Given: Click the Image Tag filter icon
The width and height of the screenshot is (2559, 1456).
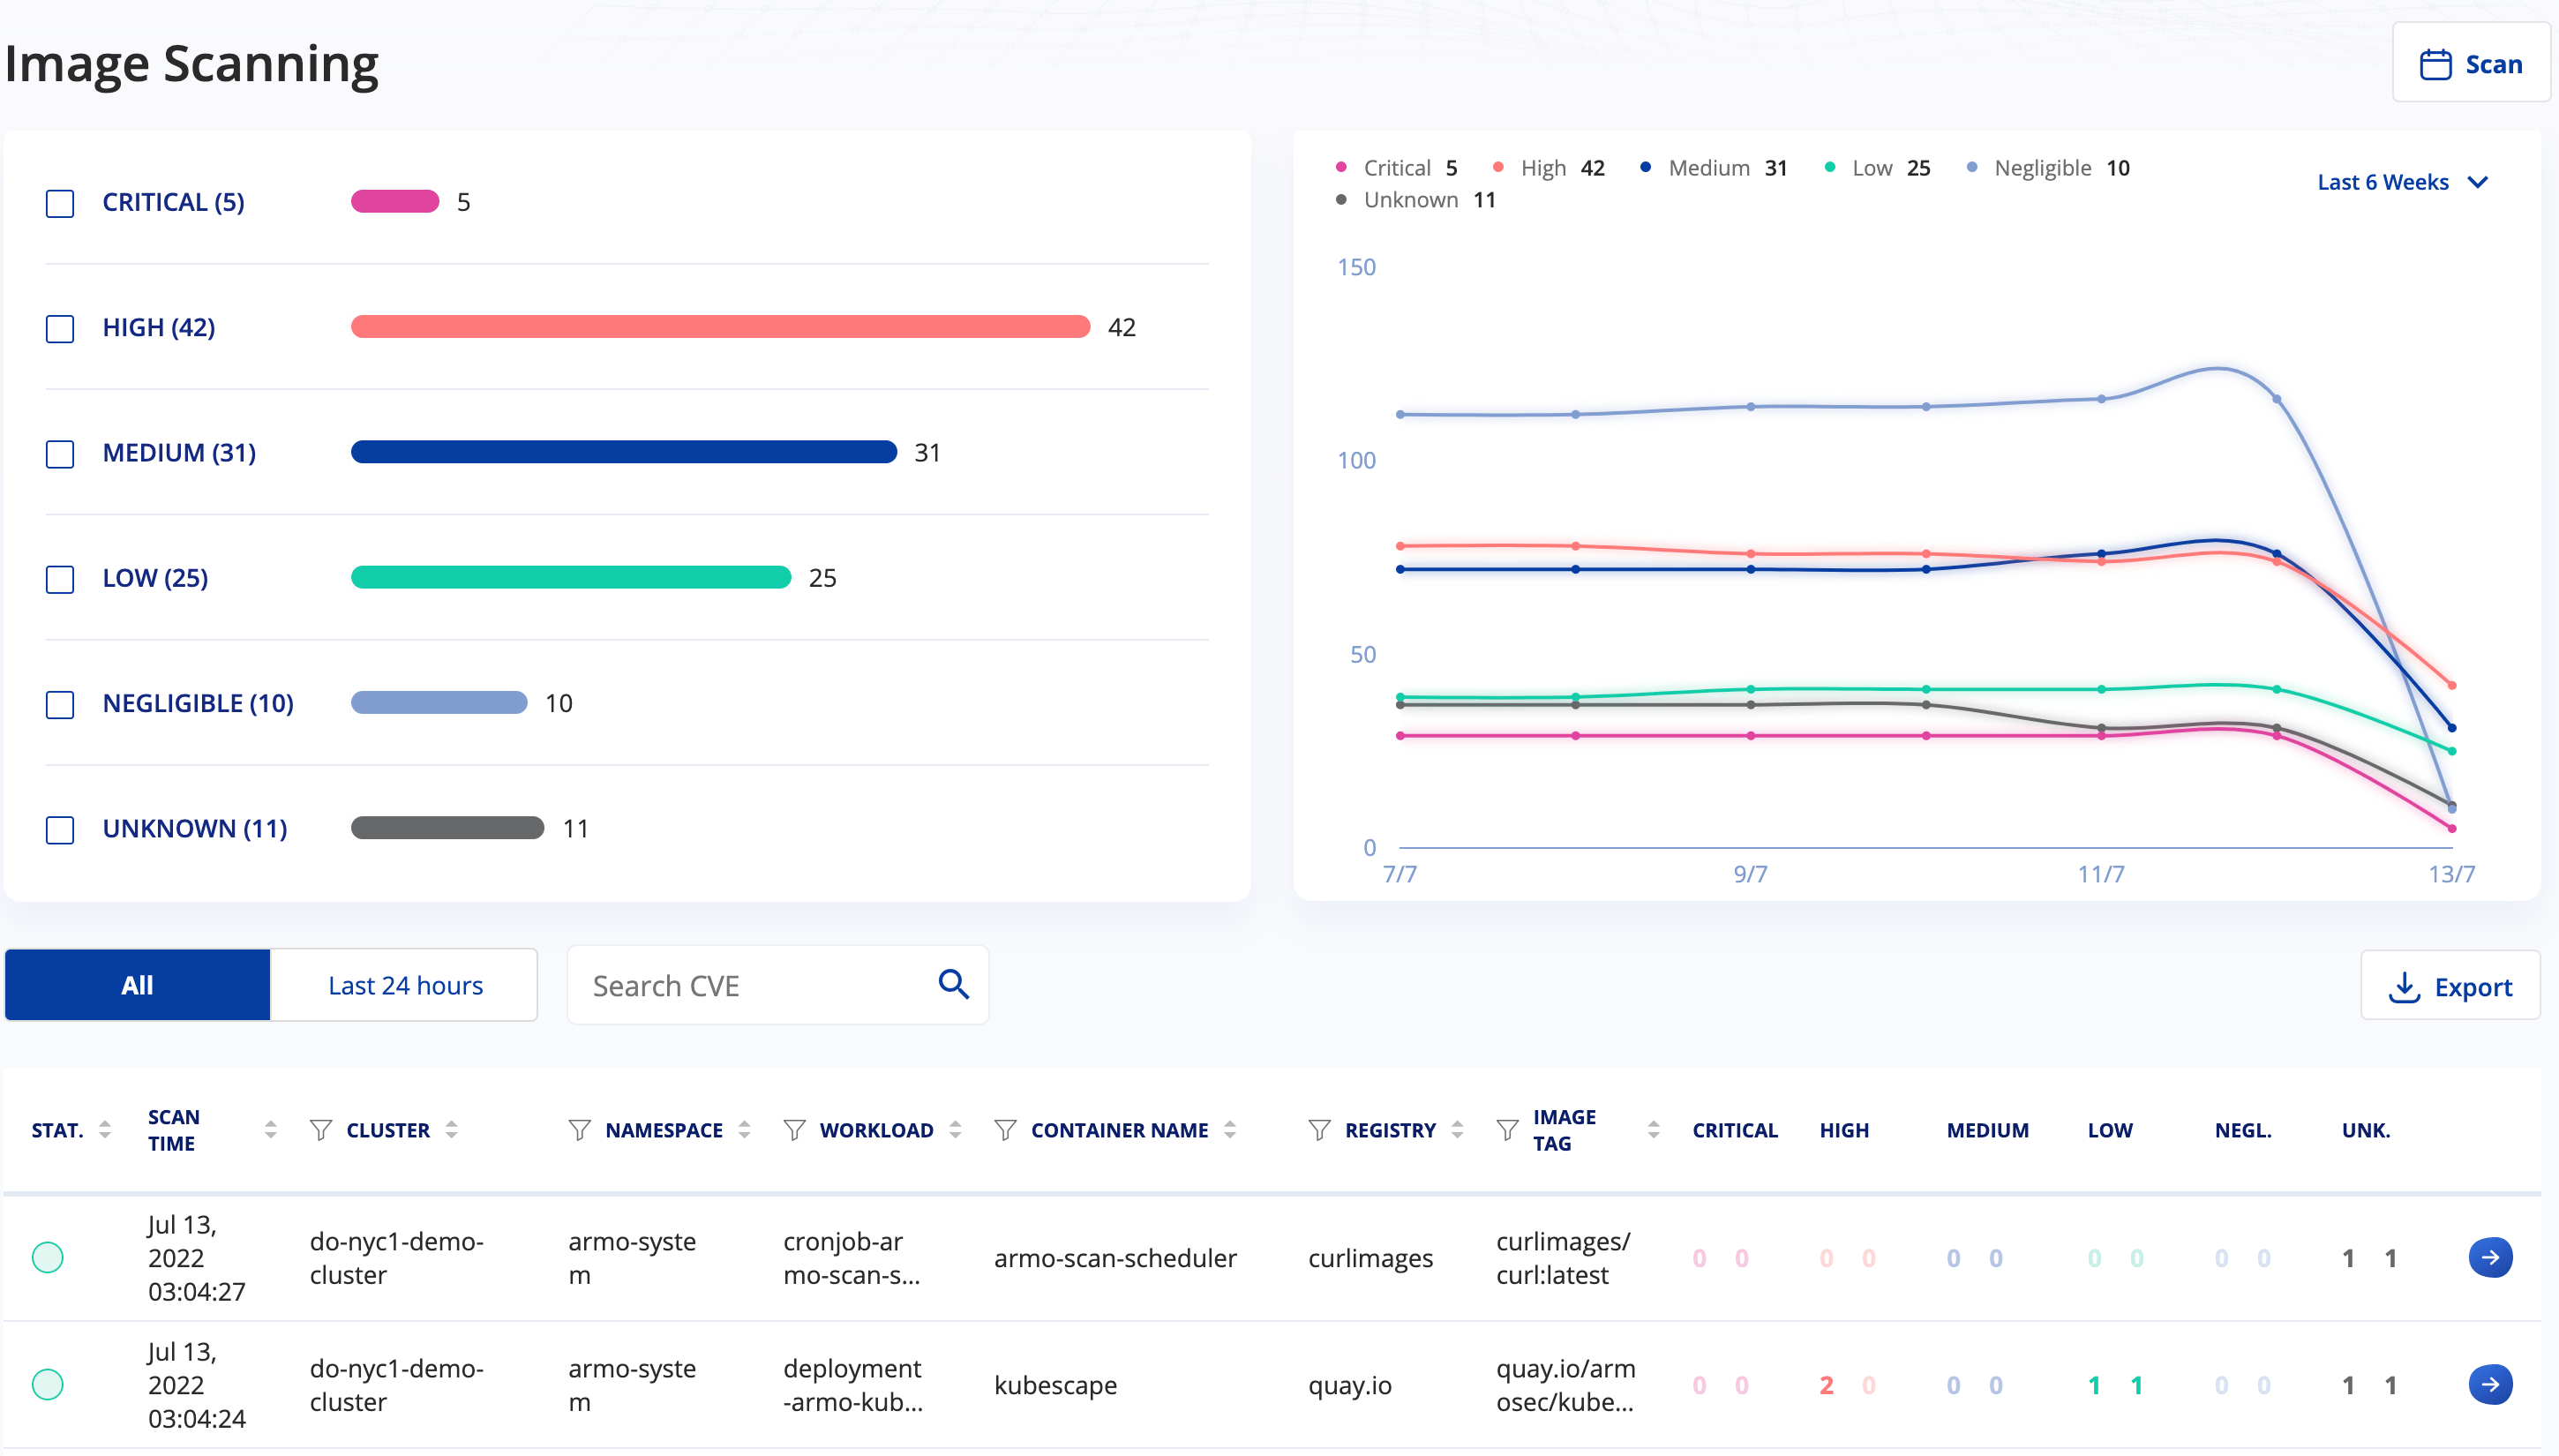Looking at the screenshot, I should 1507,1130.
